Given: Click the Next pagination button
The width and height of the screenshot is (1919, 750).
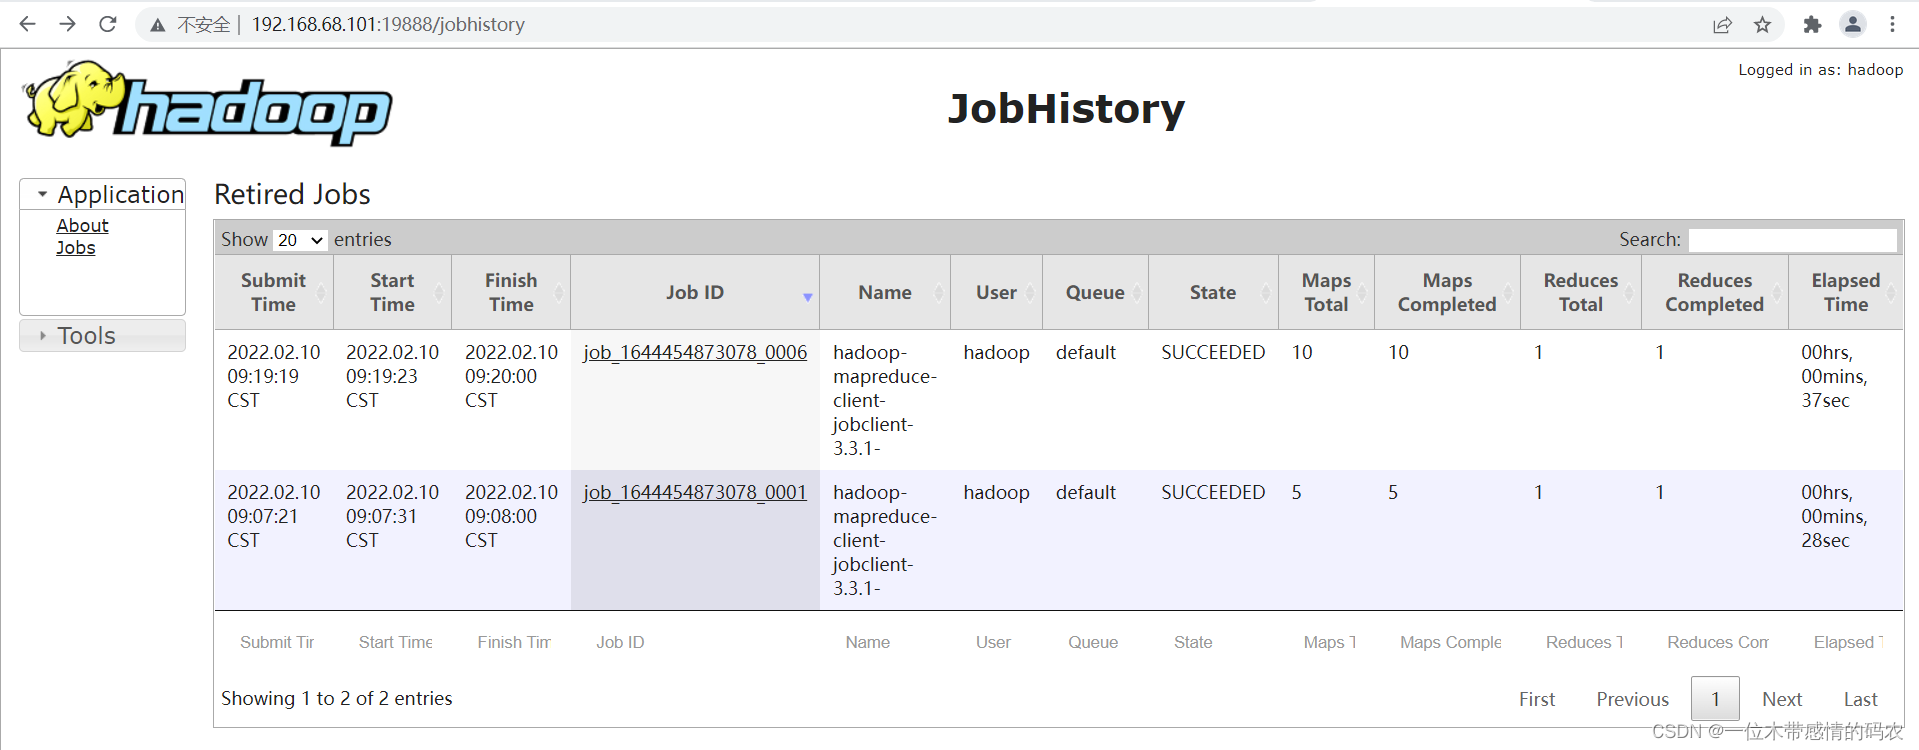Looking at the screenshot, I should pyautogui.click(x=1781, y=699).
